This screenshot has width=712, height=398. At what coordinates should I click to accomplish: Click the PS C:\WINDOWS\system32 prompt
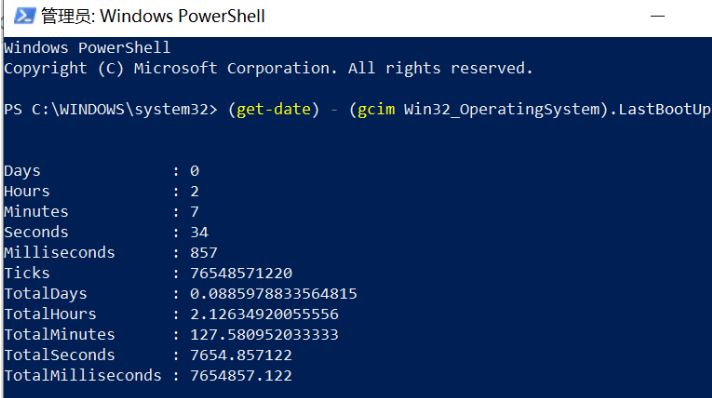click(110, 109)
